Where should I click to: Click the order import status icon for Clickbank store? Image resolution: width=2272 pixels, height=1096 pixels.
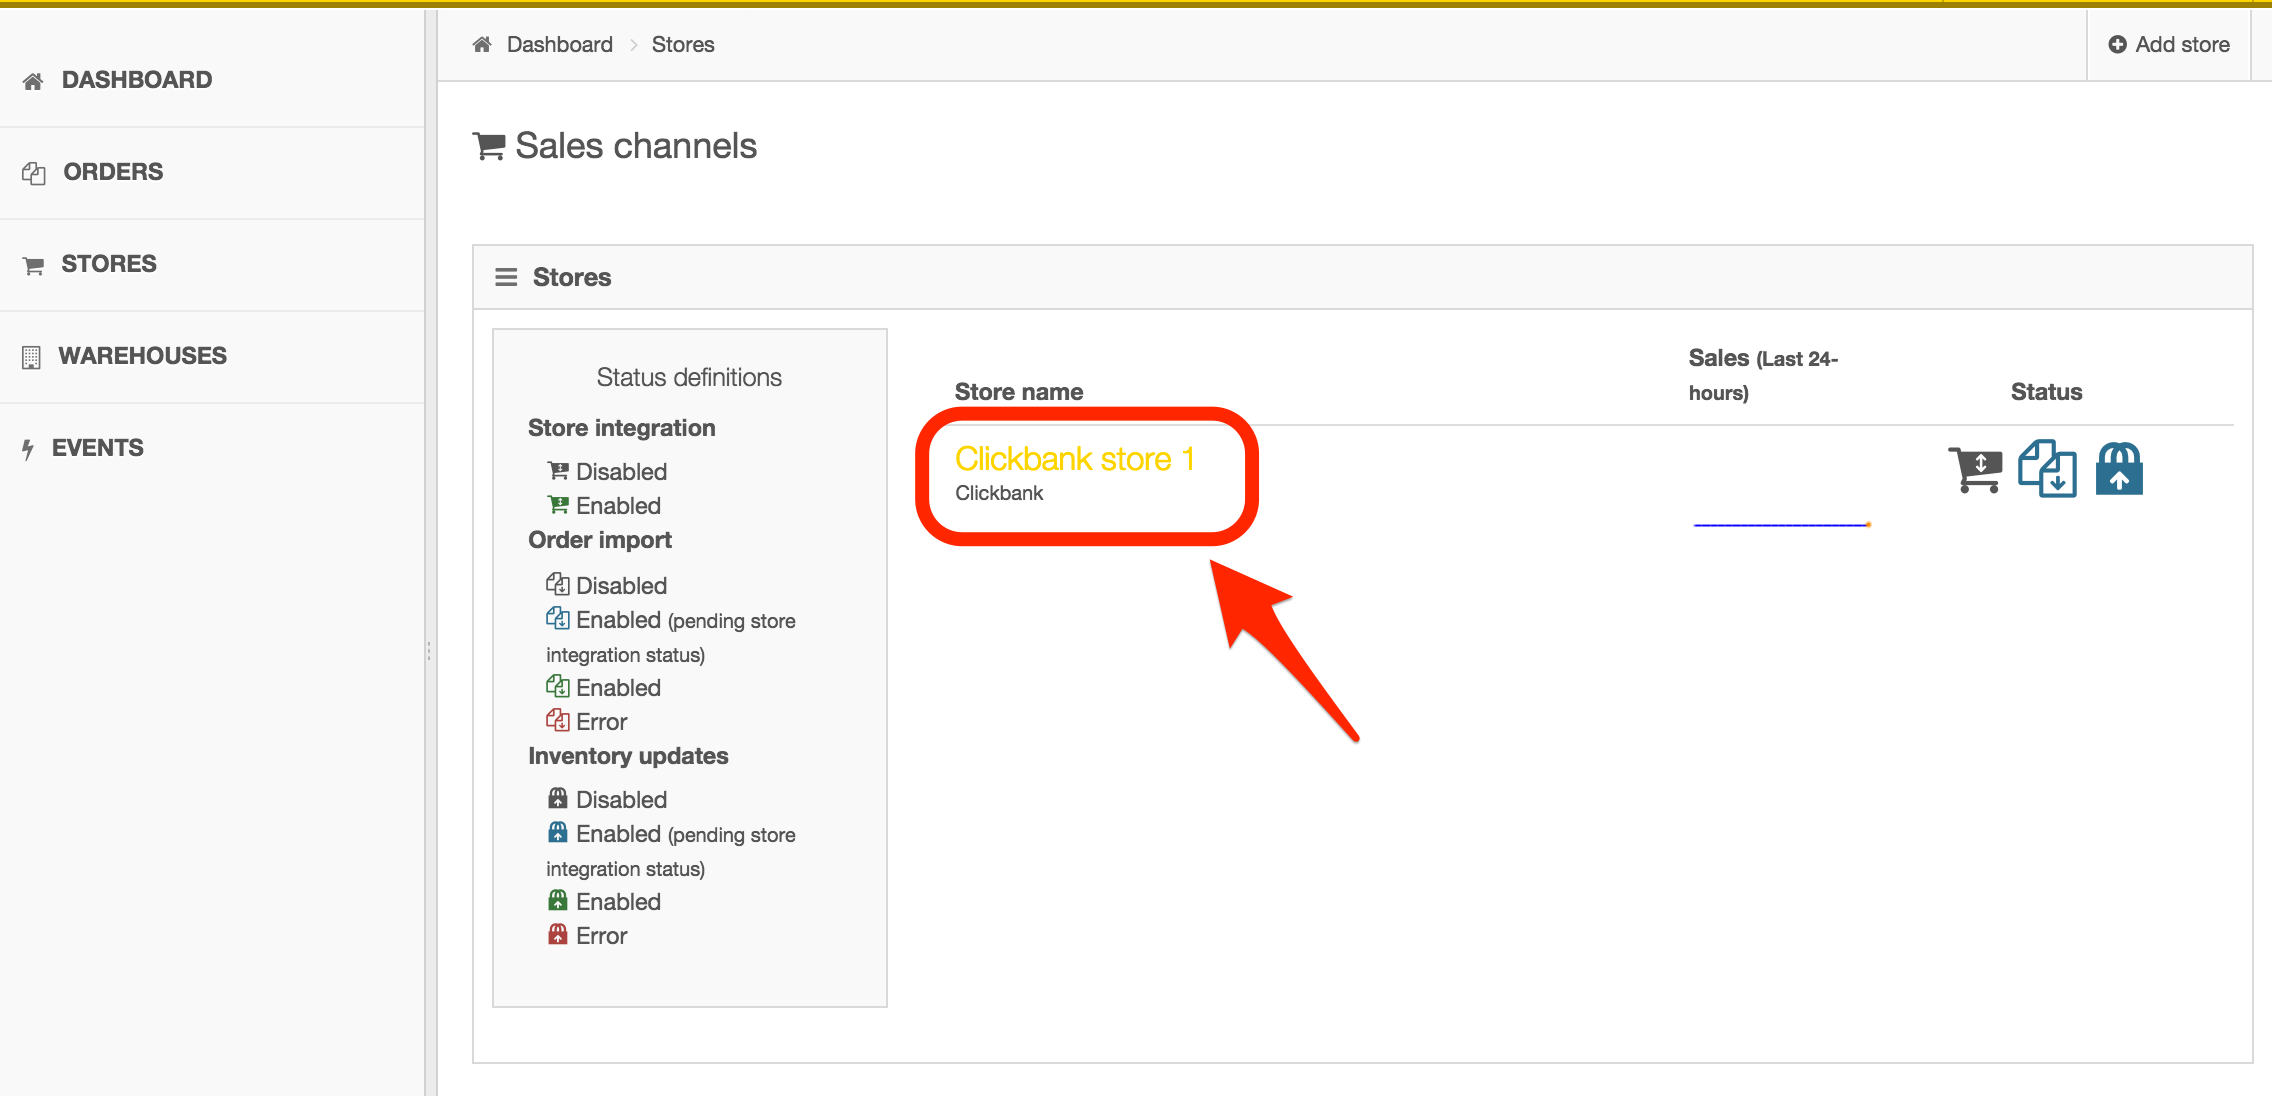pyautogui.click(x=2047, y=468)
